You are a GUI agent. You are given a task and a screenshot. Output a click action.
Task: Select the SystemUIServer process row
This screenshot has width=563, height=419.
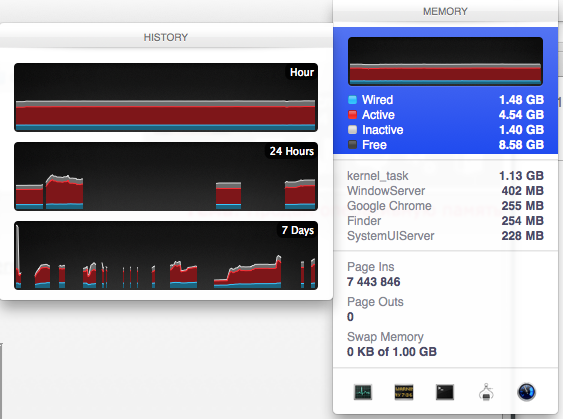(x=445, y=236)
